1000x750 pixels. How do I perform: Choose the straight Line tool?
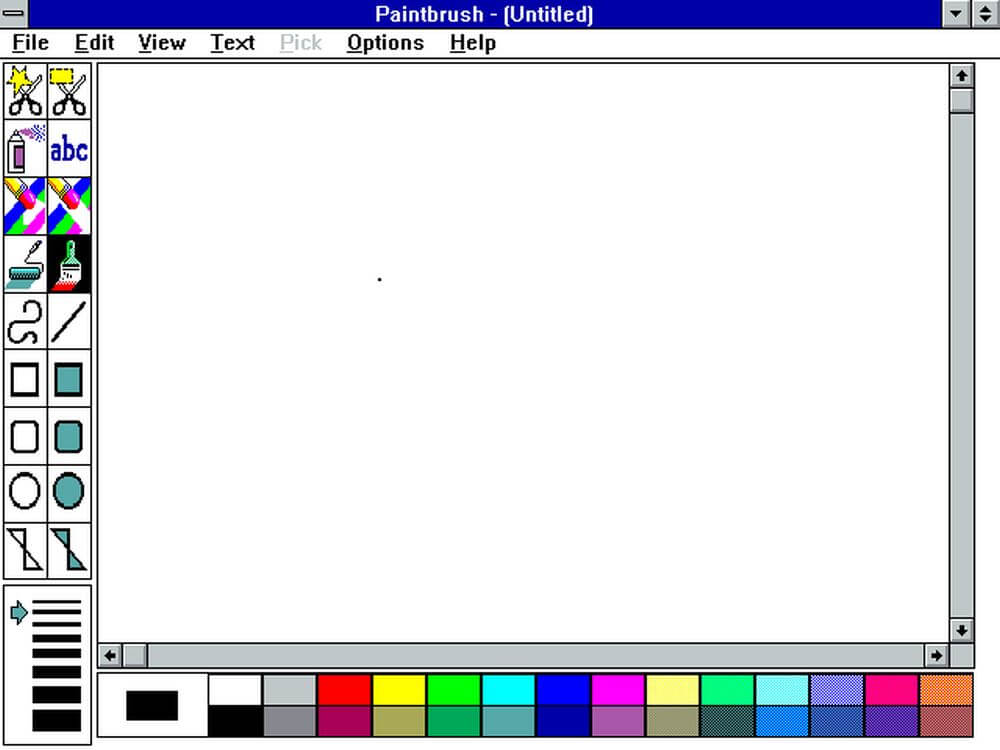tap(69, 322)
